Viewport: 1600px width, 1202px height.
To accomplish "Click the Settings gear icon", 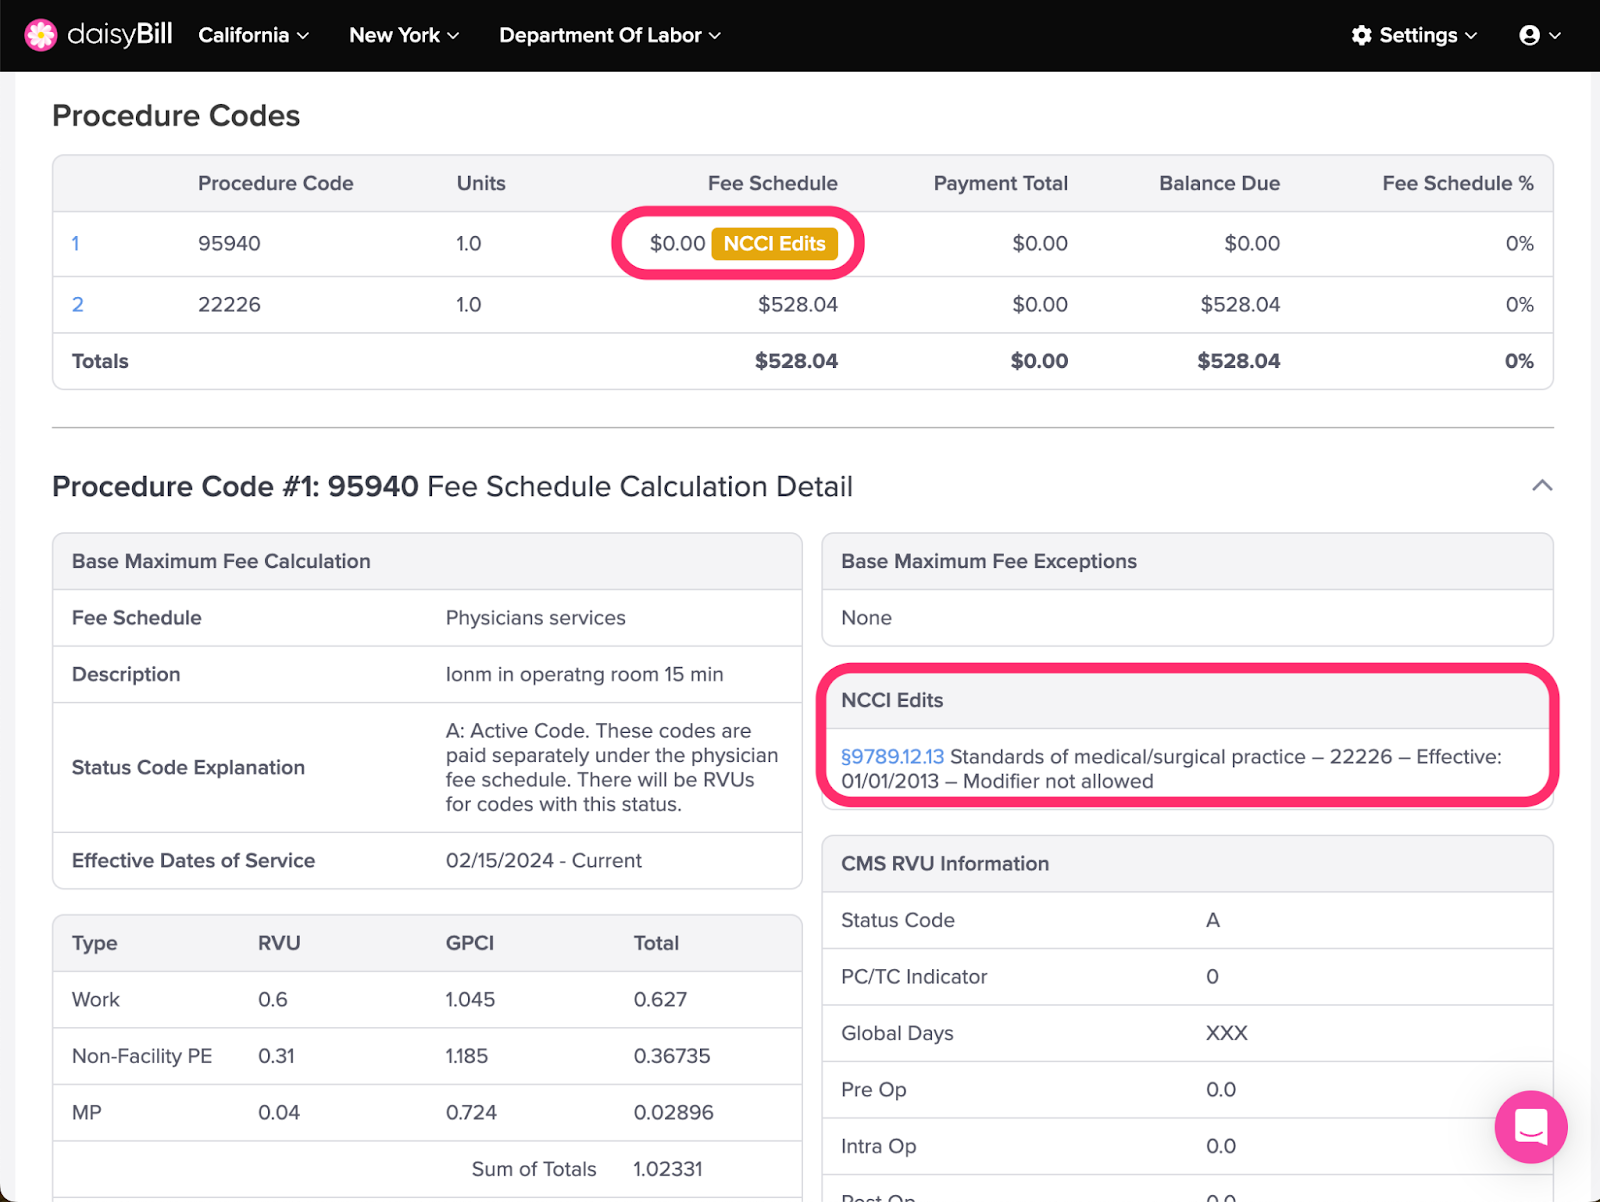I will point(1361,35).
